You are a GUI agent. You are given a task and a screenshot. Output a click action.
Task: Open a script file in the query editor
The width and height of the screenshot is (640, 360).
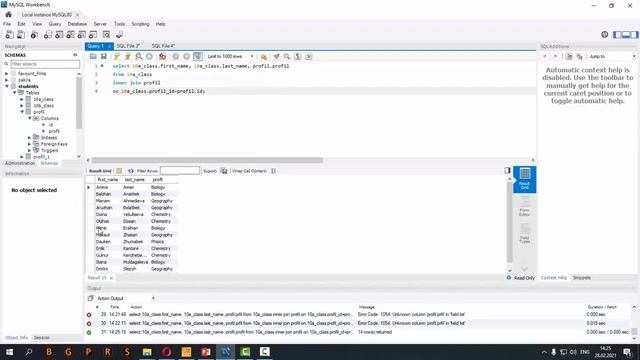[93, 56]
